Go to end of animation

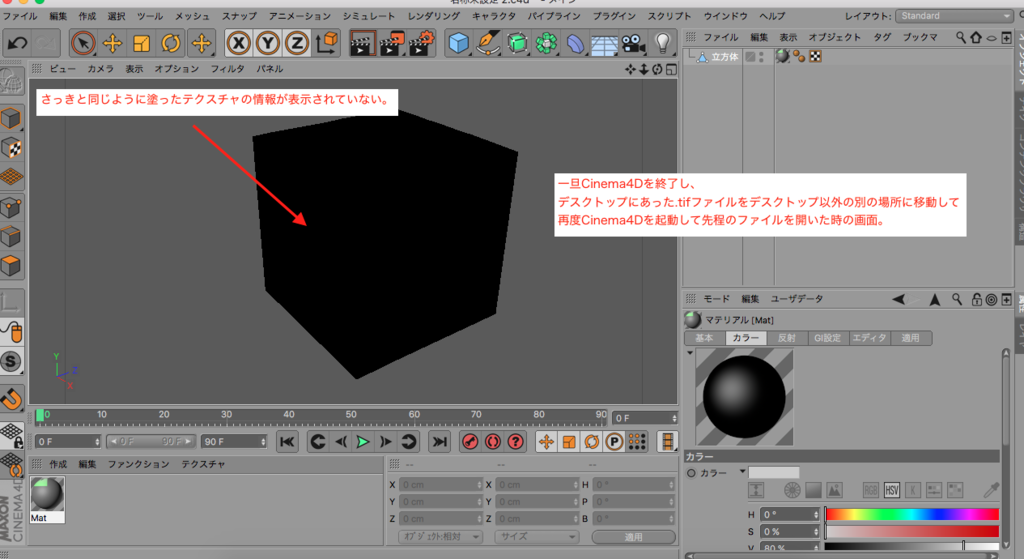440,442
